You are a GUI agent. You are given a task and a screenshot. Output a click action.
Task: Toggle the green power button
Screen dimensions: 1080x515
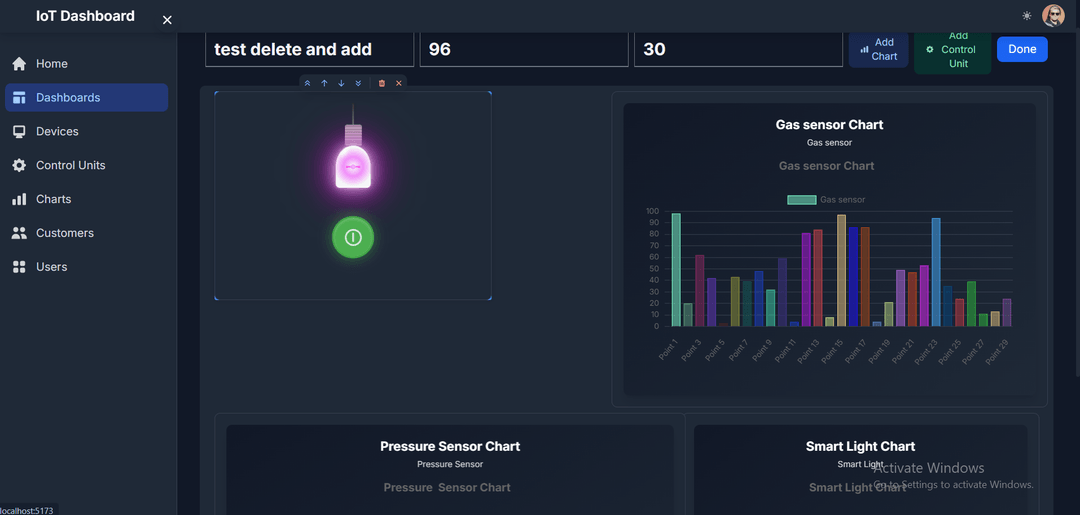(353, 237)
